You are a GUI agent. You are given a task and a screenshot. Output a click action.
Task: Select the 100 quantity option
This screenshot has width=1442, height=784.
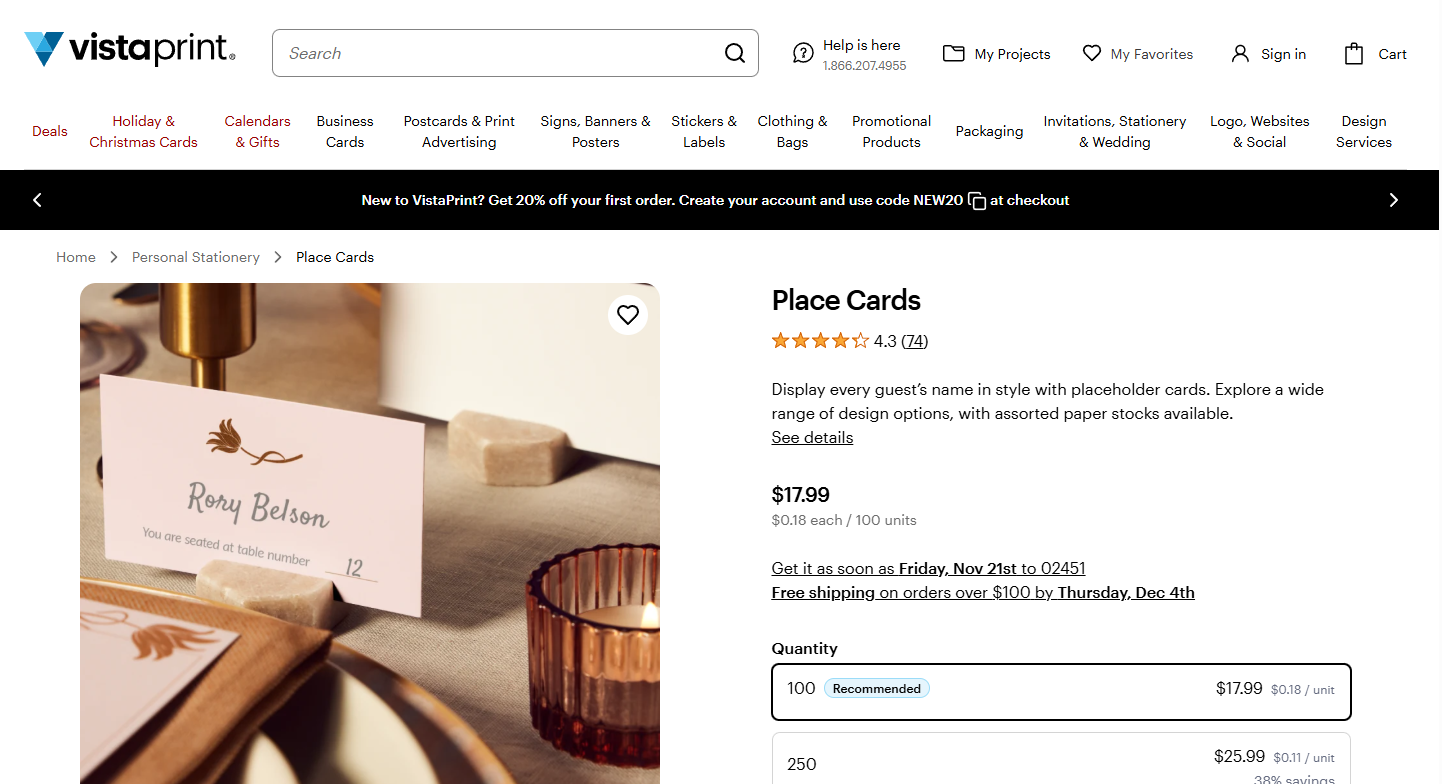coord(1061,691)
